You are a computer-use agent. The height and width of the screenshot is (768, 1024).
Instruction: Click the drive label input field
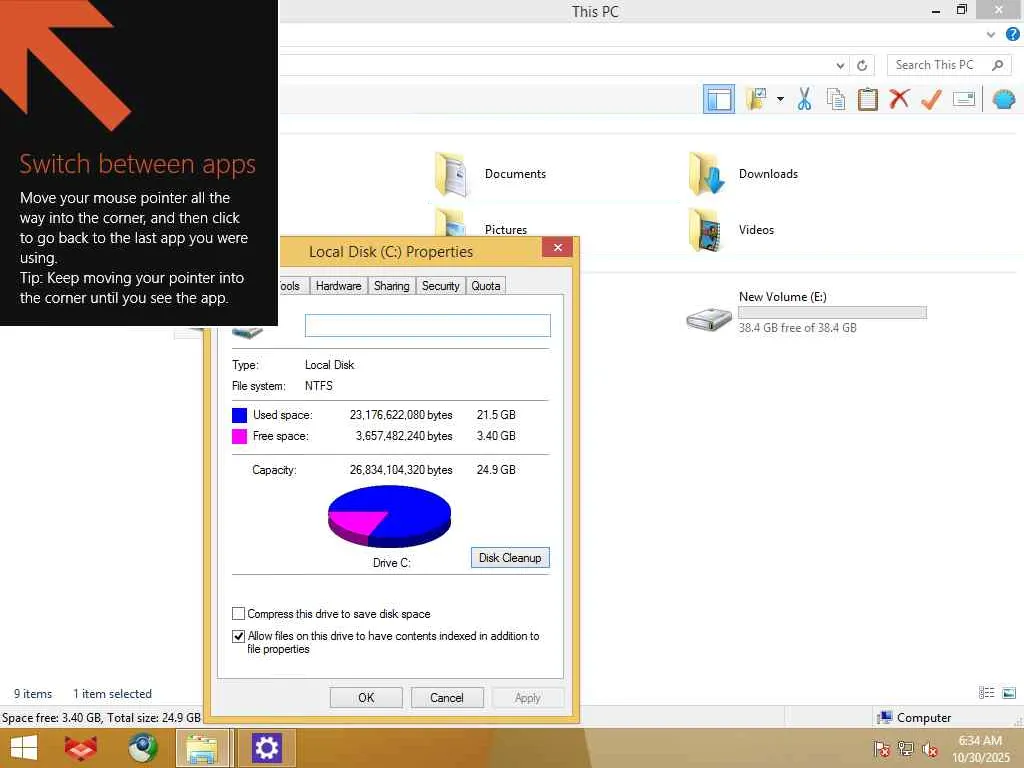click(428, 326)
